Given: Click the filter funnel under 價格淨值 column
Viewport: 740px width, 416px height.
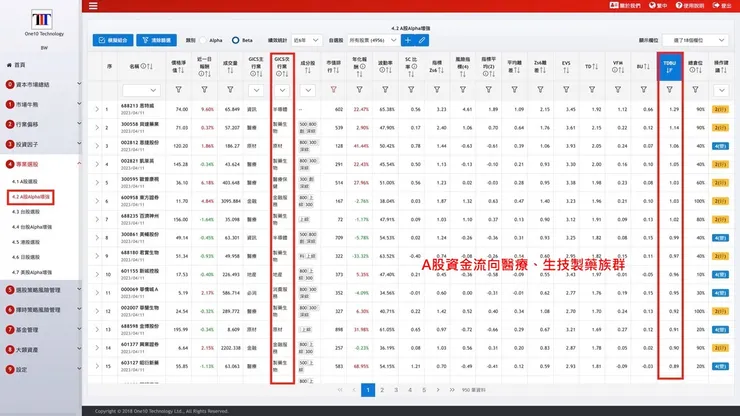Looking at the screenshot, I should click(x=178, y=89).
